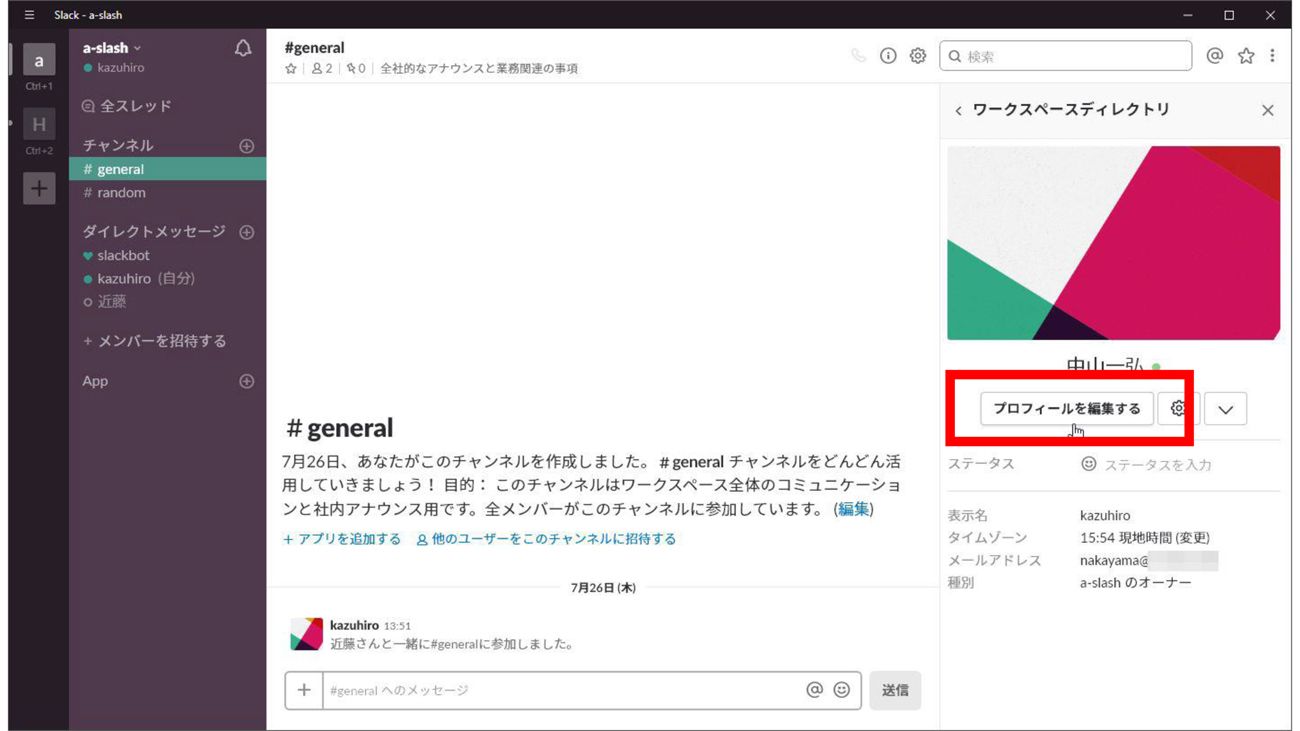Viewport: 1300px width, 731px height.
Task: Click the 13:51 message timestamp
Action: click(x=398, y=626)
